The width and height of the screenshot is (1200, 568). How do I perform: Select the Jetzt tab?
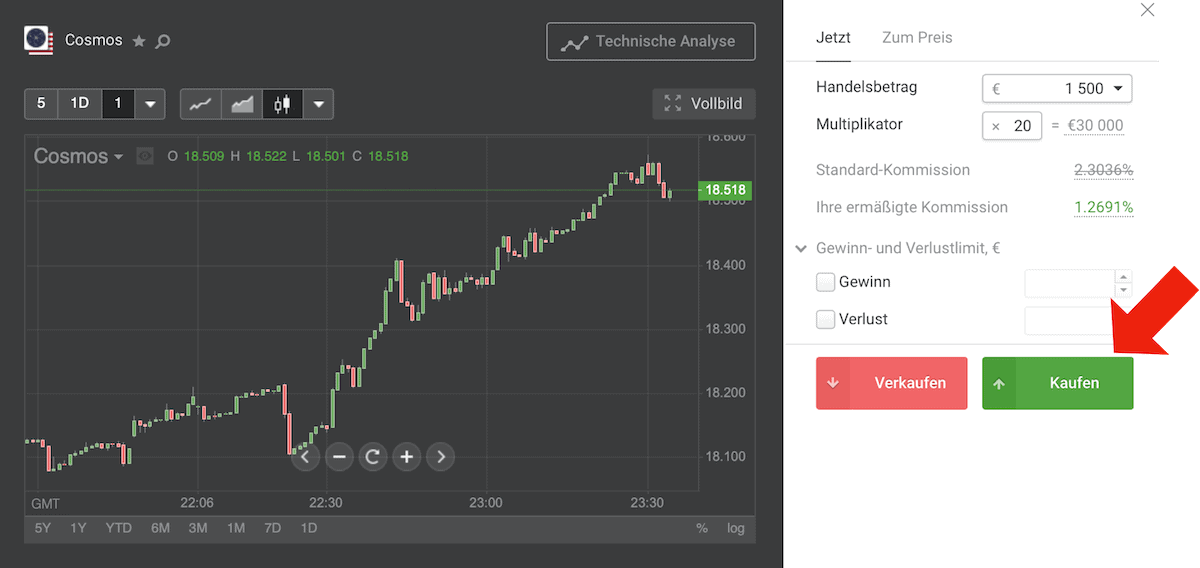[x=833, y=38]
